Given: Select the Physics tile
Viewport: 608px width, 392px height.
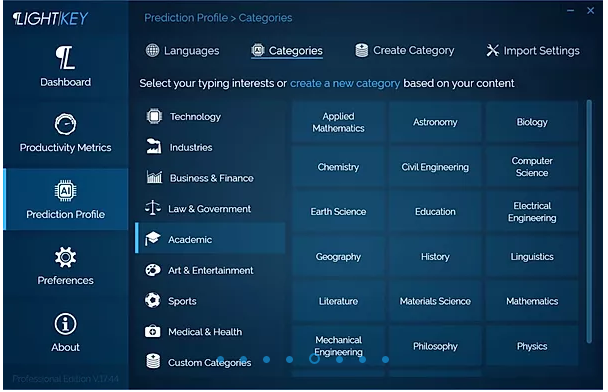Looking at the screenshot, I should click(x=532, y=346).
